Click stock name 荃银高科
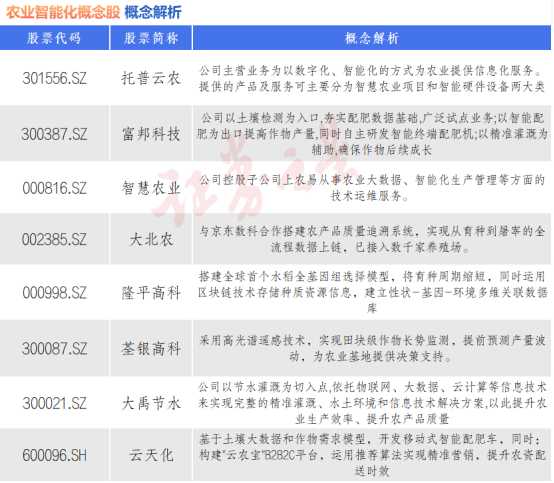The image size is (554, 483). click(151, 349)
